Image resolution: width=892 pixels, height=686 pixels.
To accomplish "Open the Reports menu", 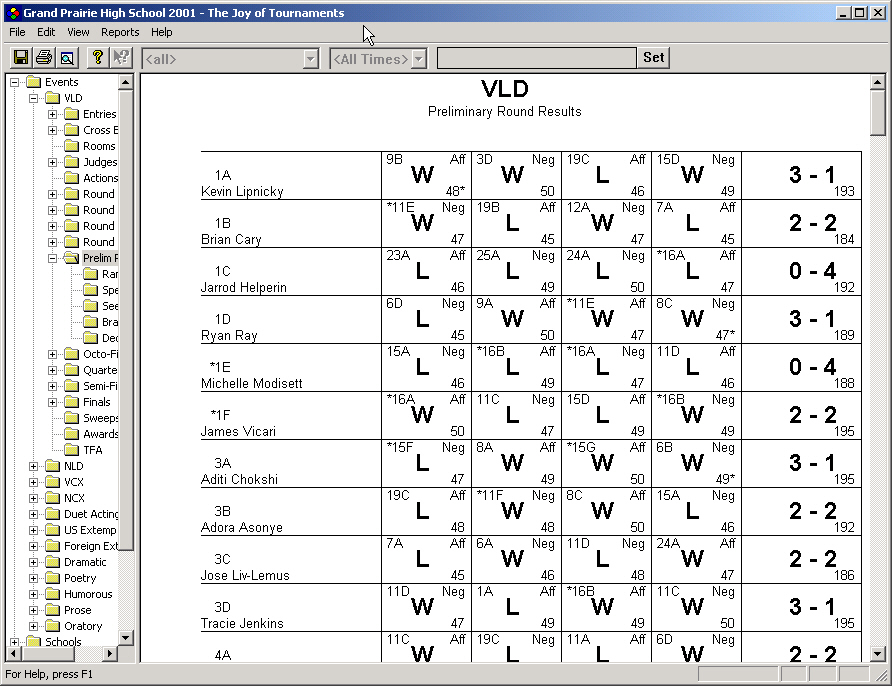I will pyautogui.click(x=119, y=32).
